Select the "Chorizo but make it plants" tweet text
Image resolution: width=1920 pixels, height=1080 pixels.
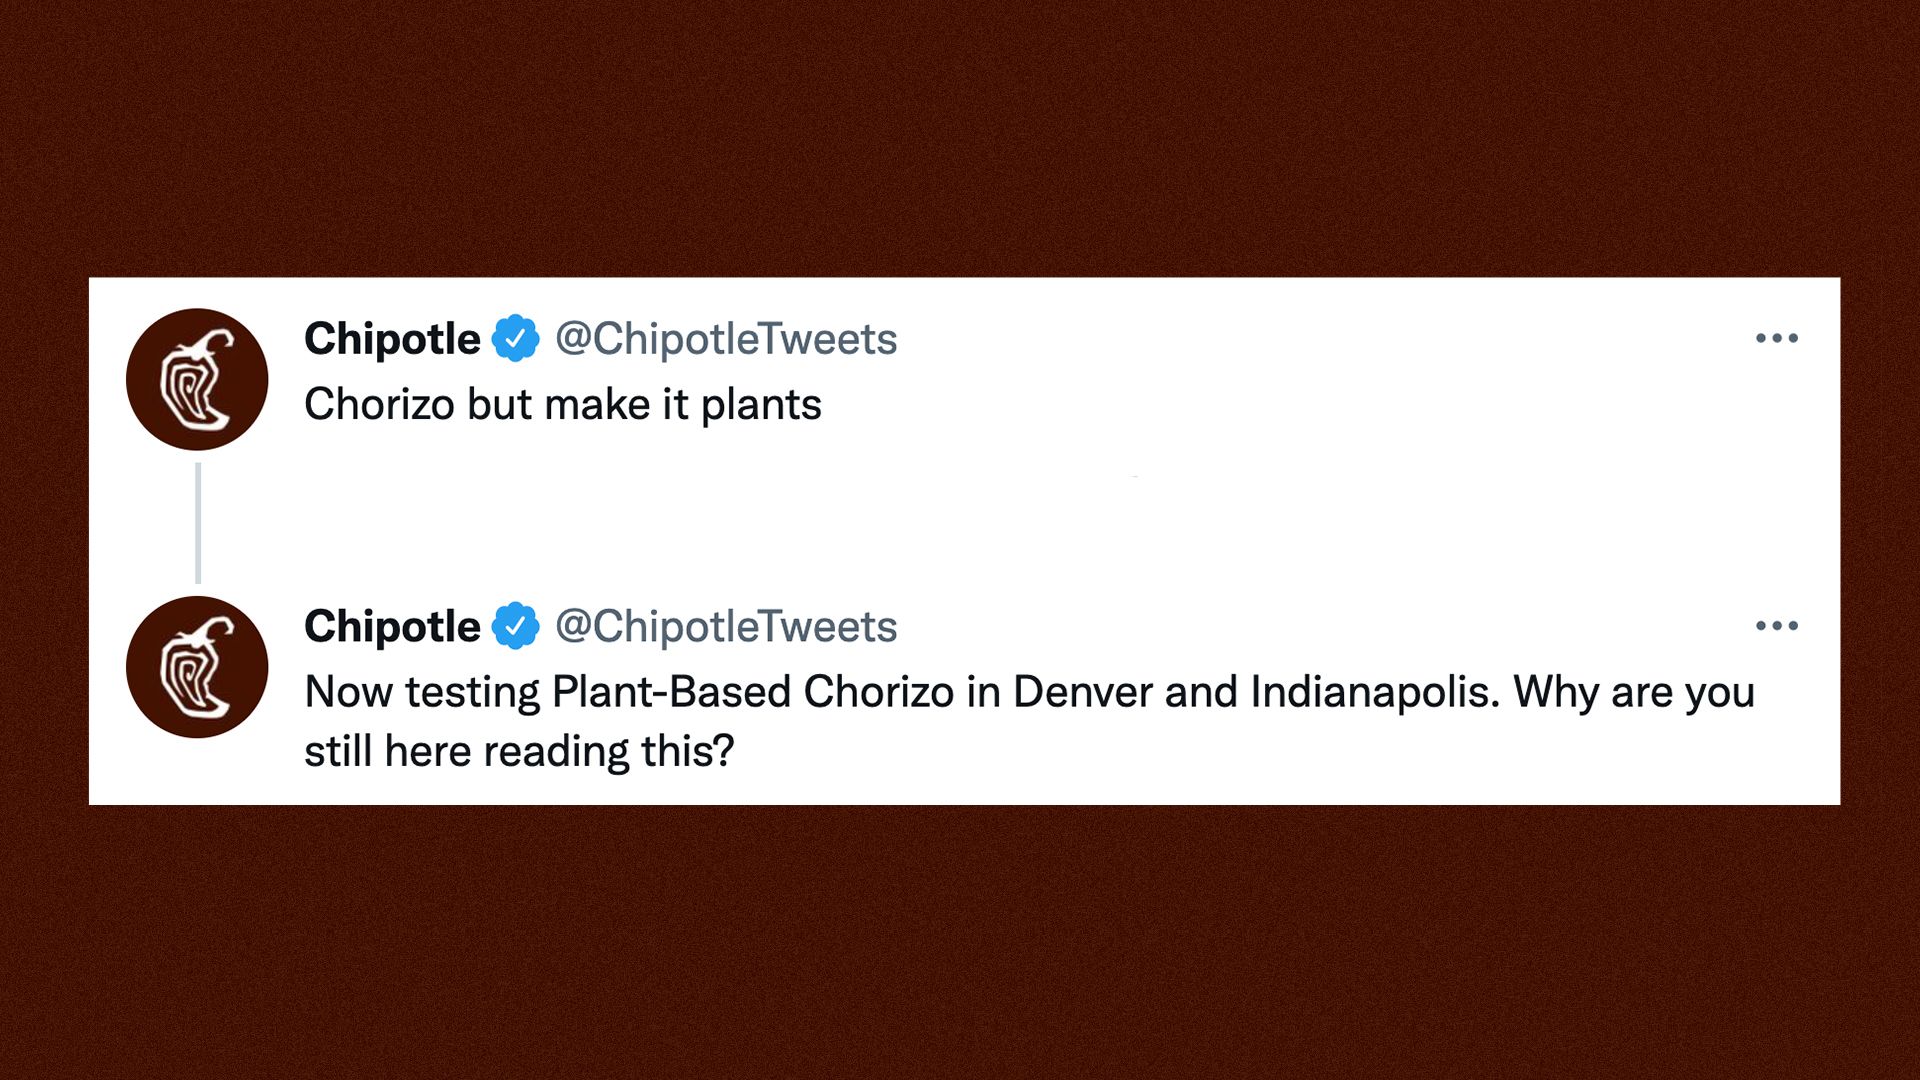coord(562,405)
